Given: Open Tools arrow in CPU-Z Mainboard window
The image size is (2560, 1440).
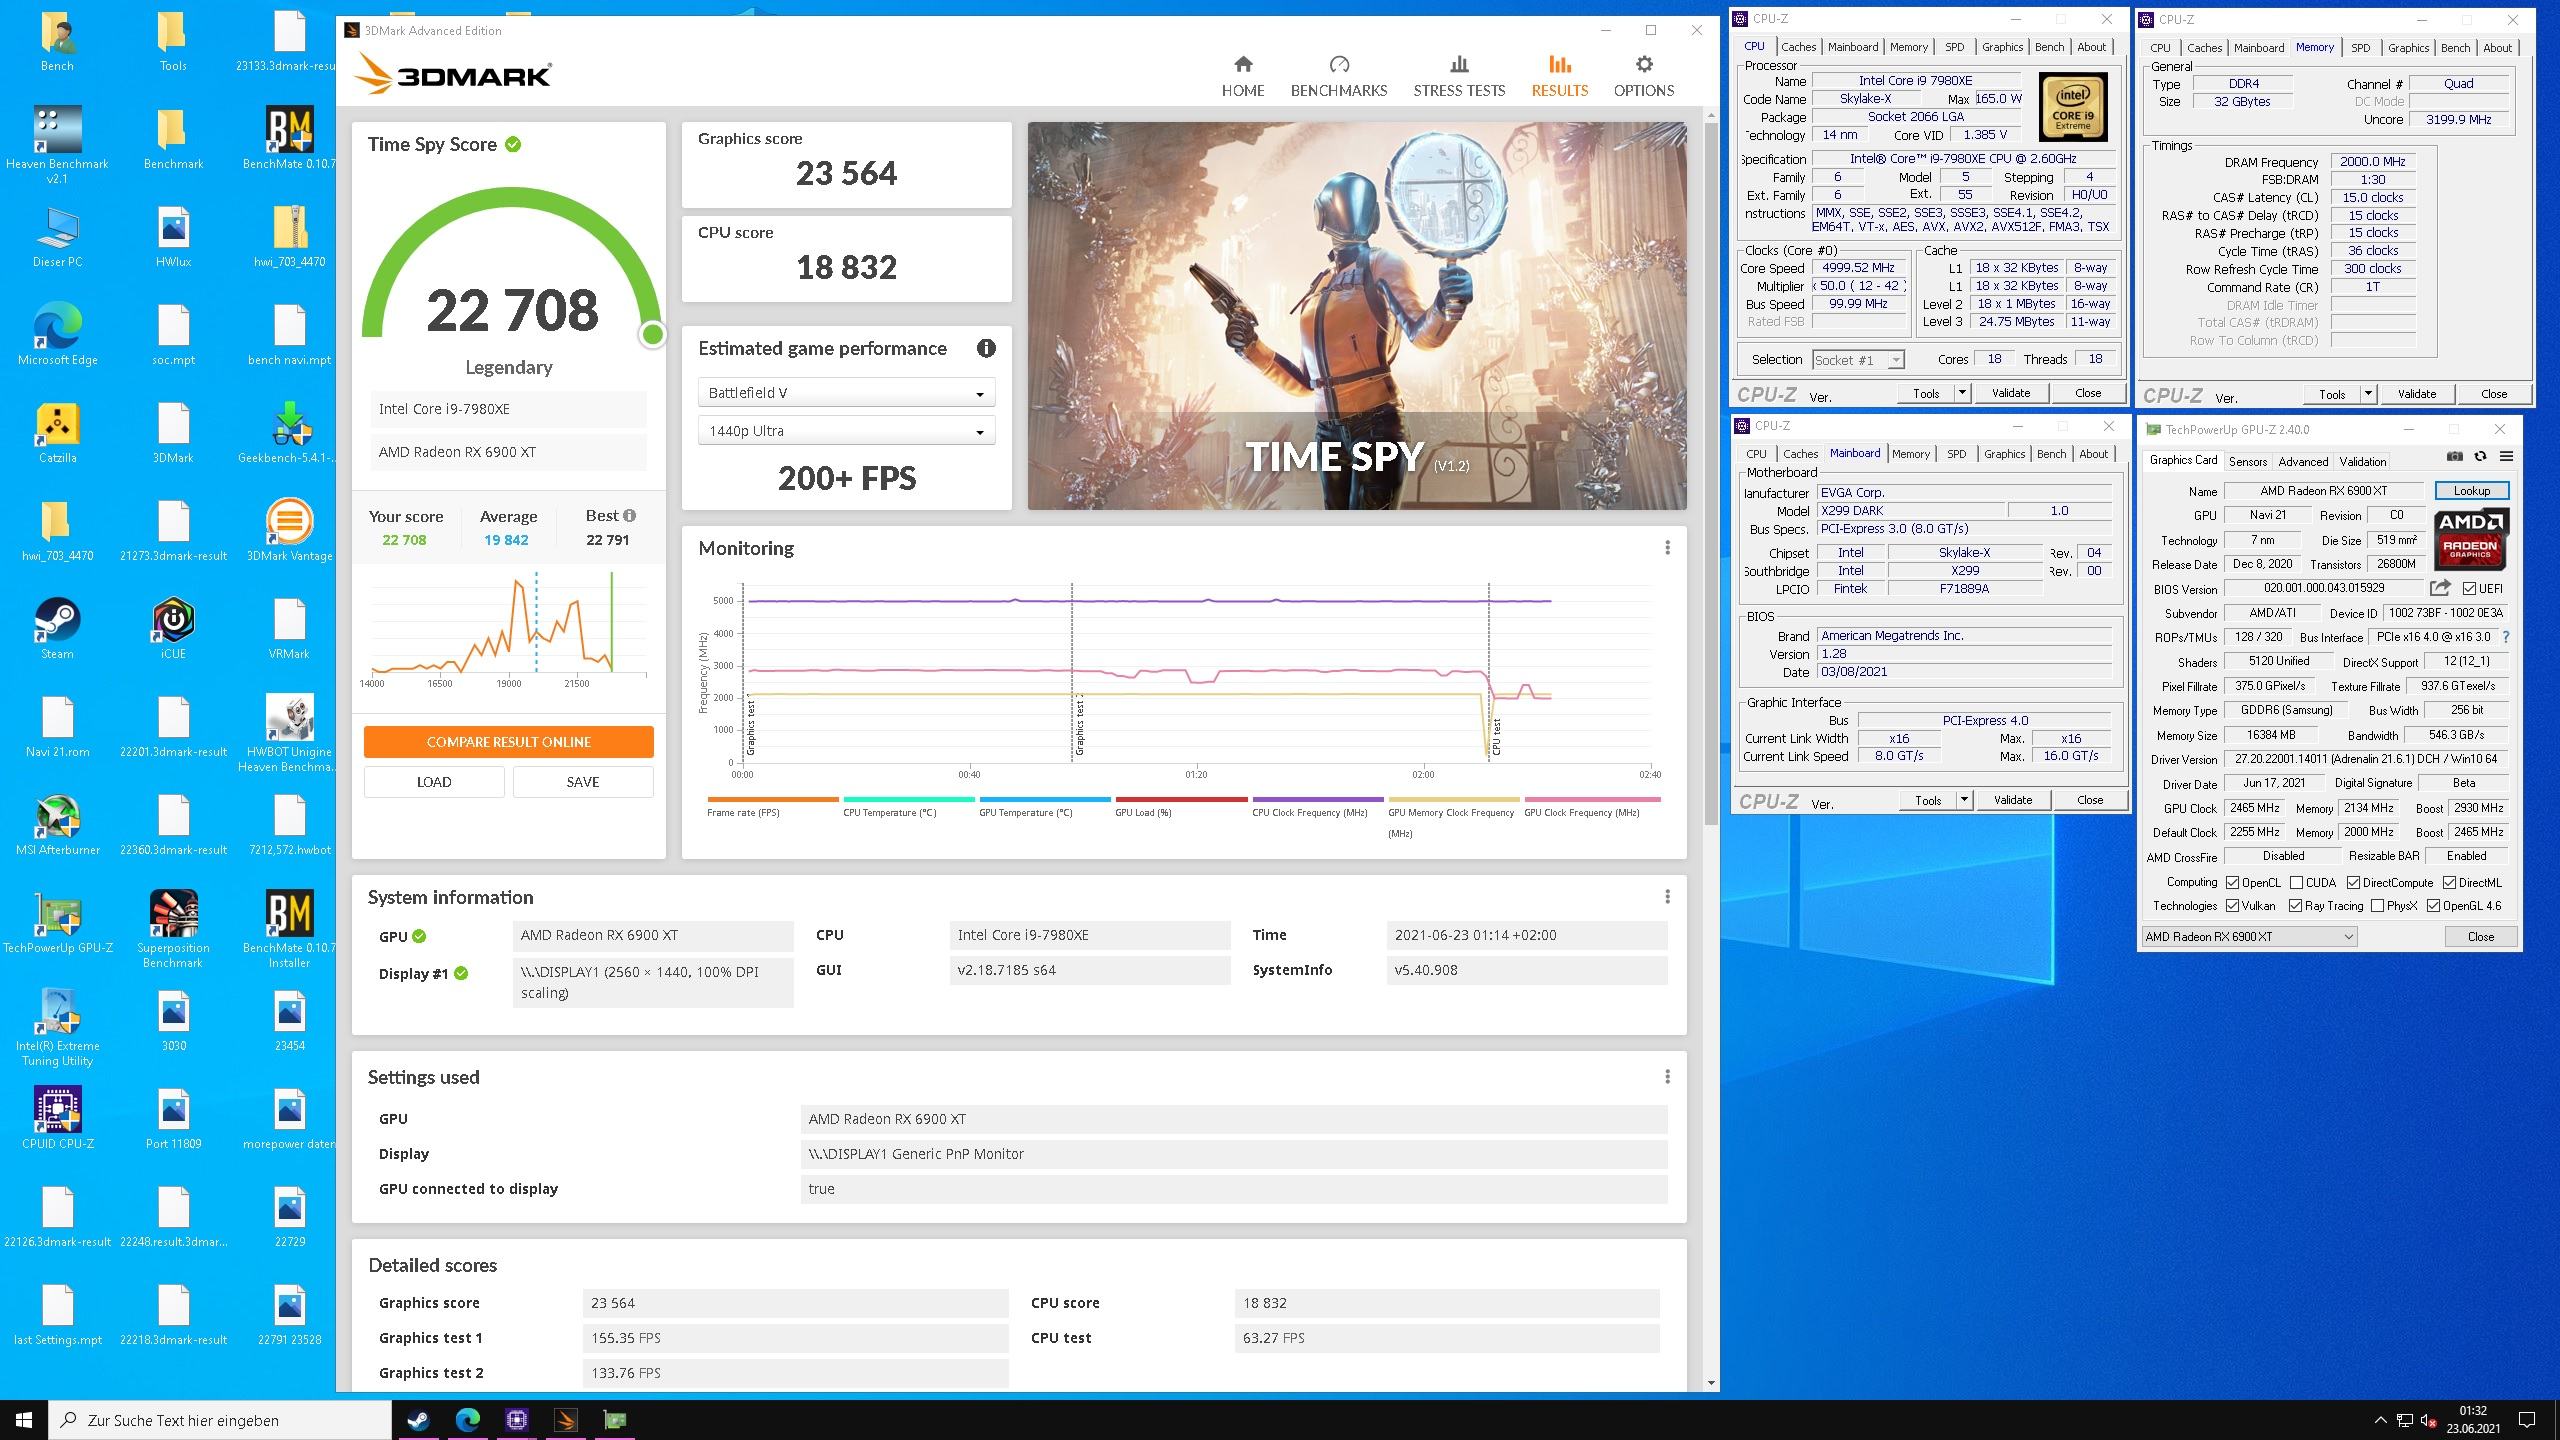Looking at the screenshot, I should (1964, 800).
